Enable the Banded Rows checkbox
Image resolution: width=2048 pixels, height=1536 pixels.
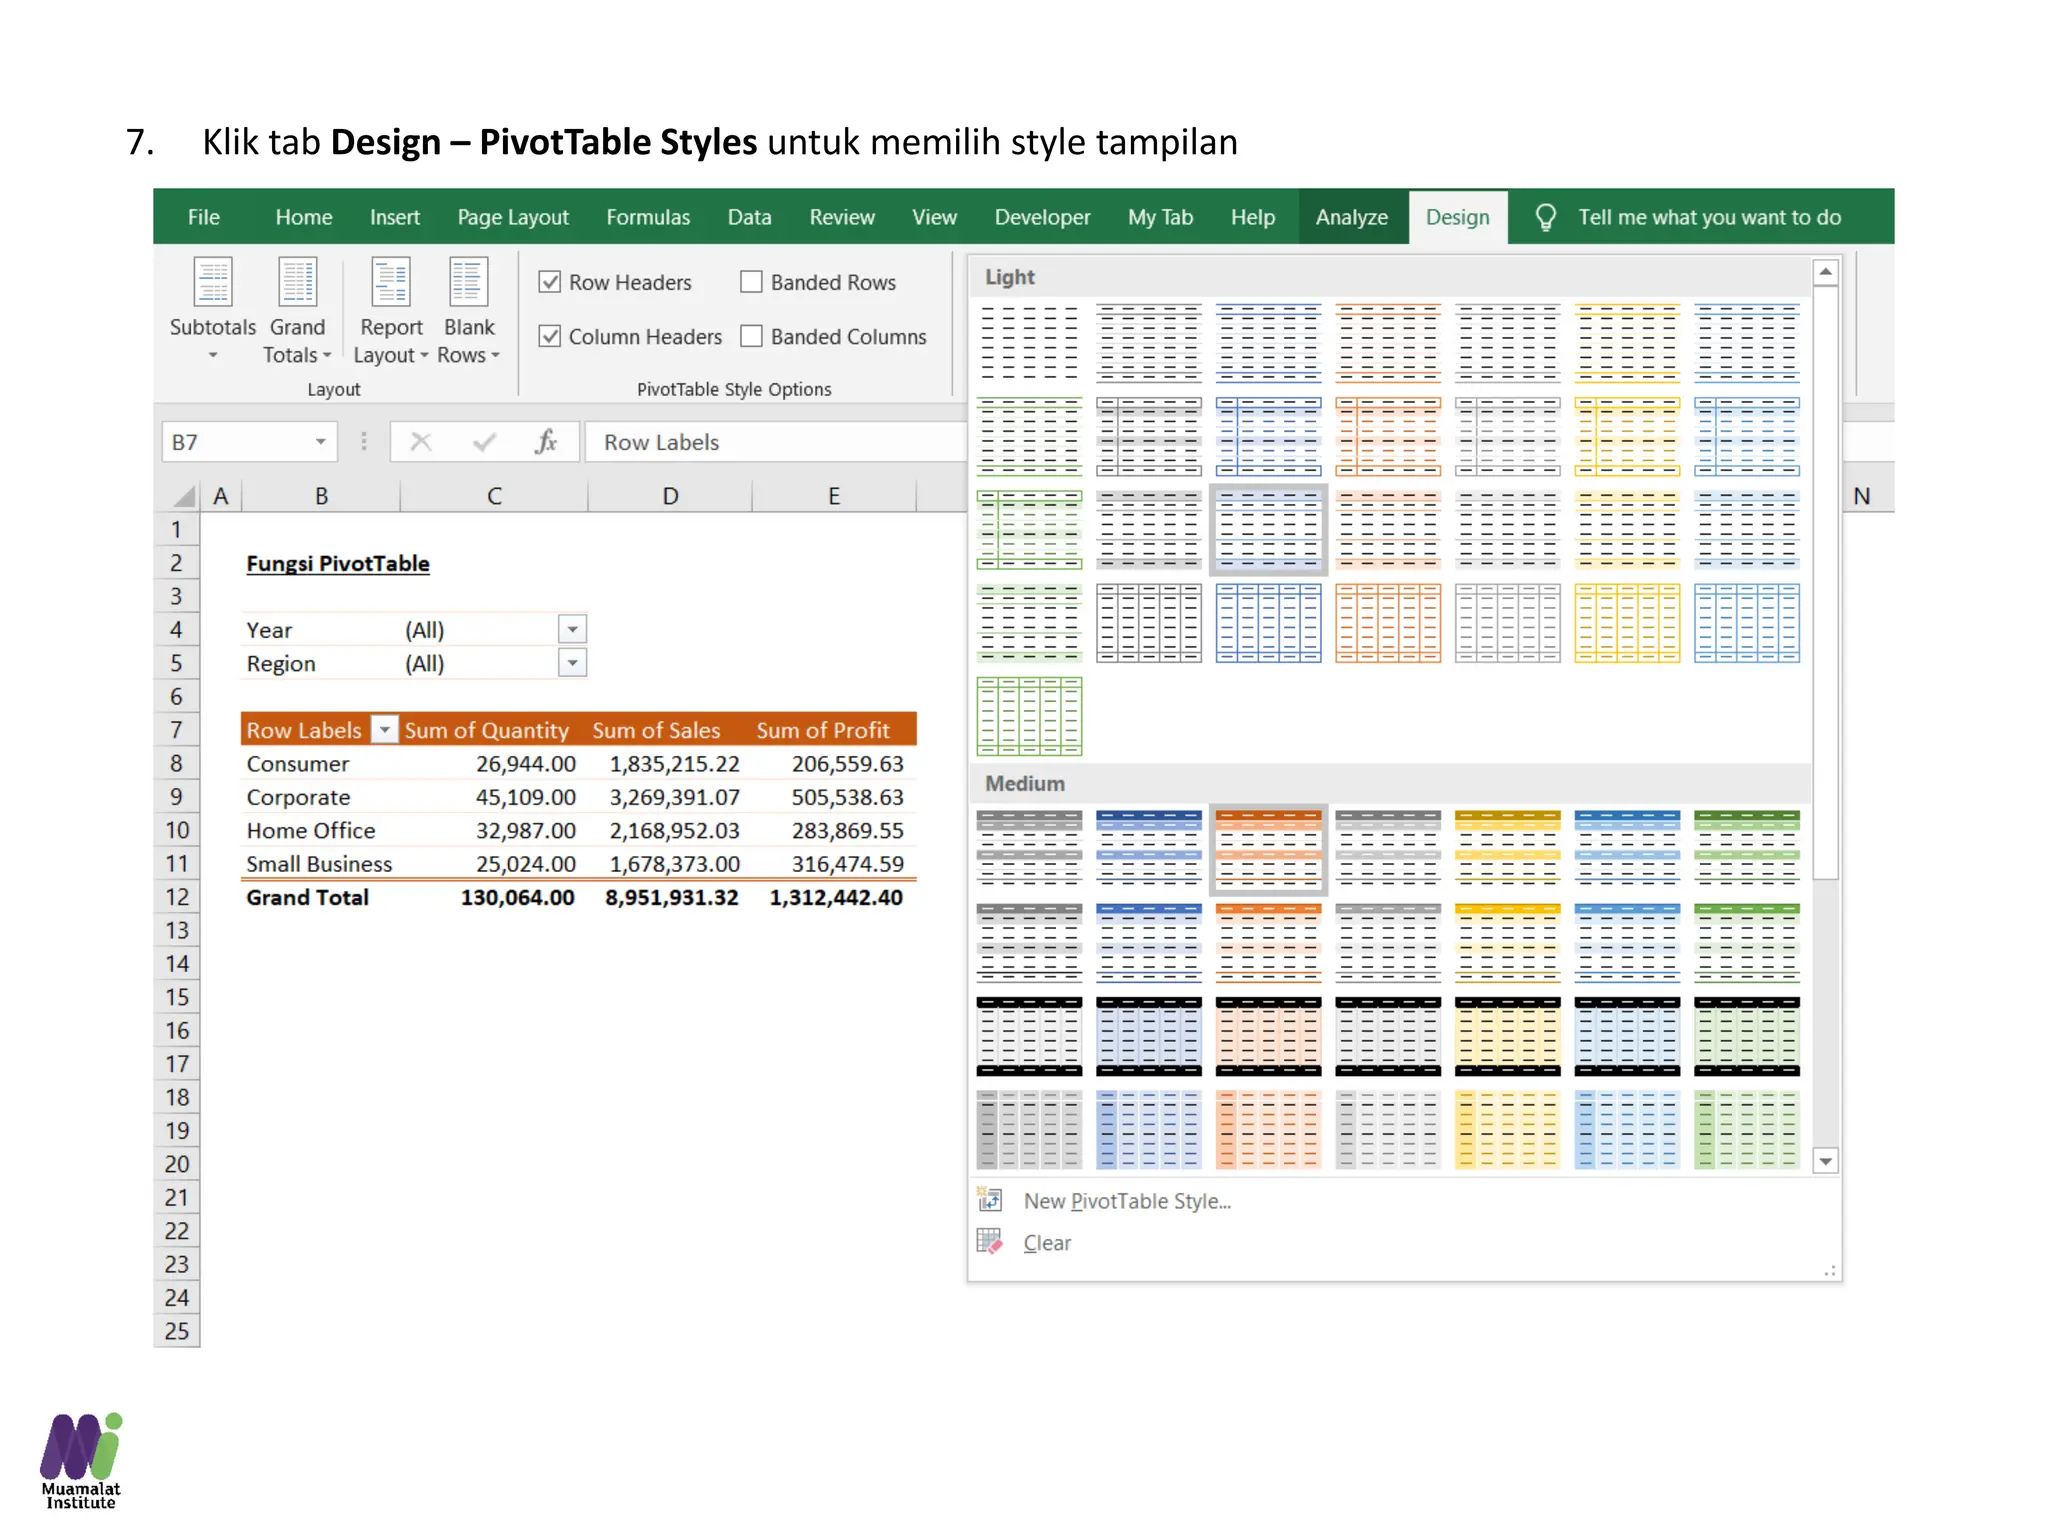pyautogui.click(x=751, y=282)
